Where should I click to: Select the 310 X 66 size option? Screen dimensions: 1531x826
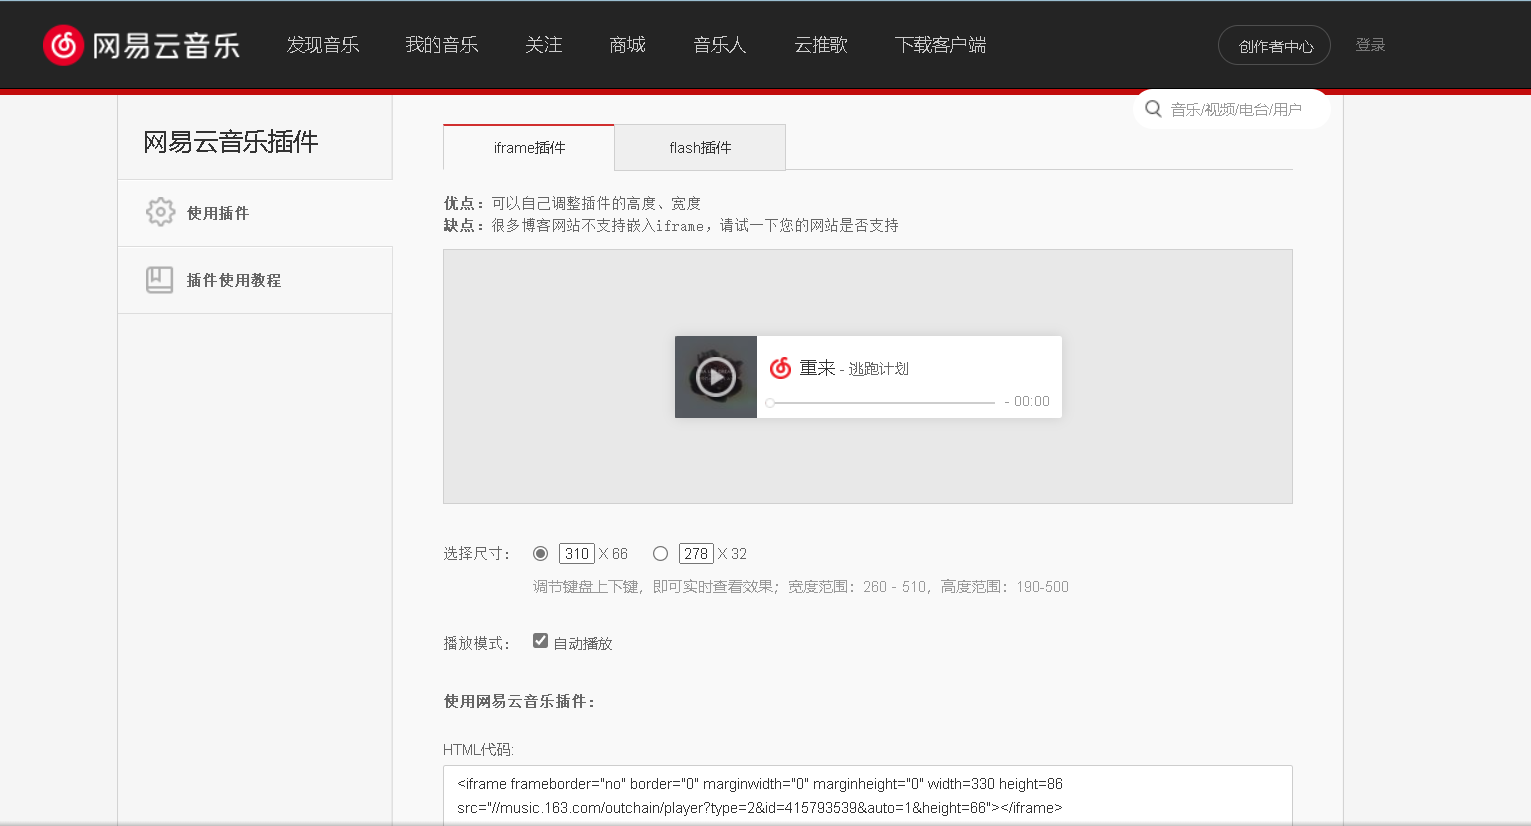[540, 553]
